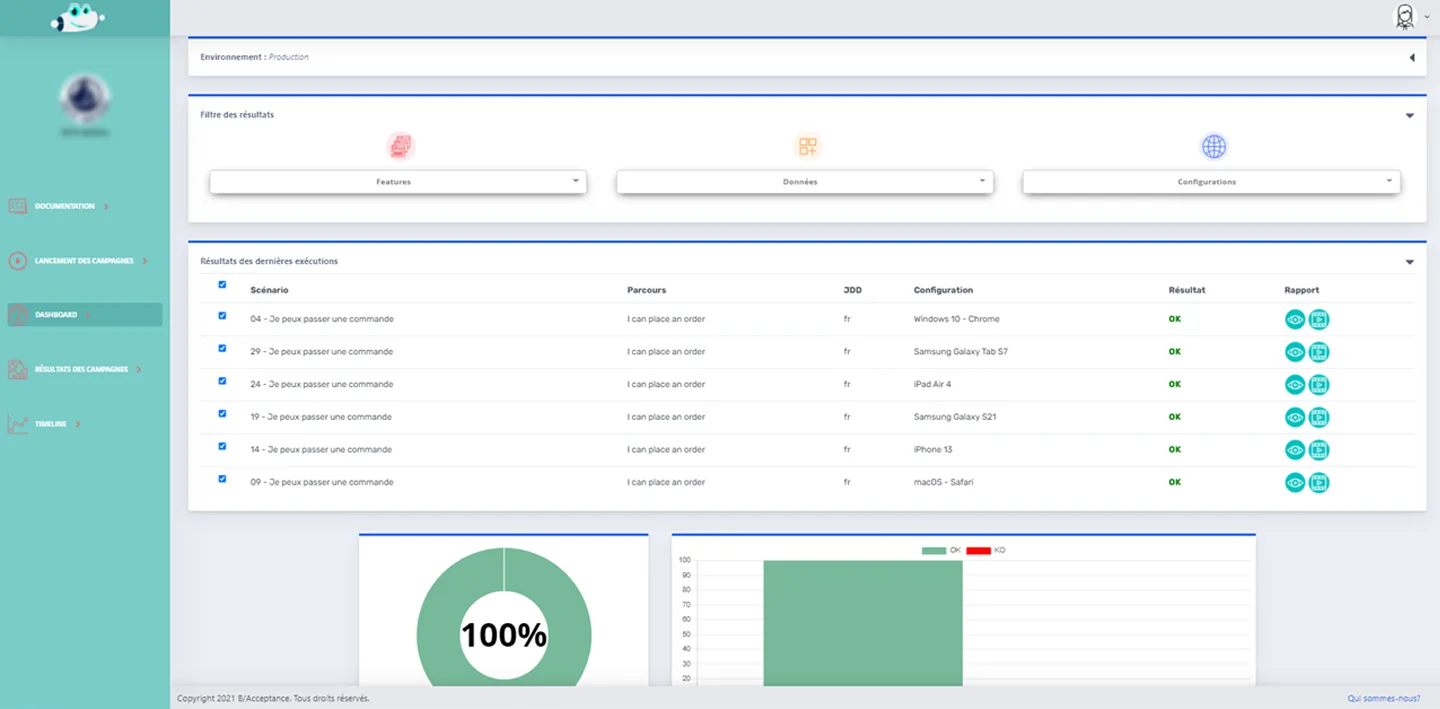Image resolution: width=1440 pixels, height=709 pixels.
Task: Toggle the red KO legend swatch
Action: pyautogui.click(x=978, y=550)
